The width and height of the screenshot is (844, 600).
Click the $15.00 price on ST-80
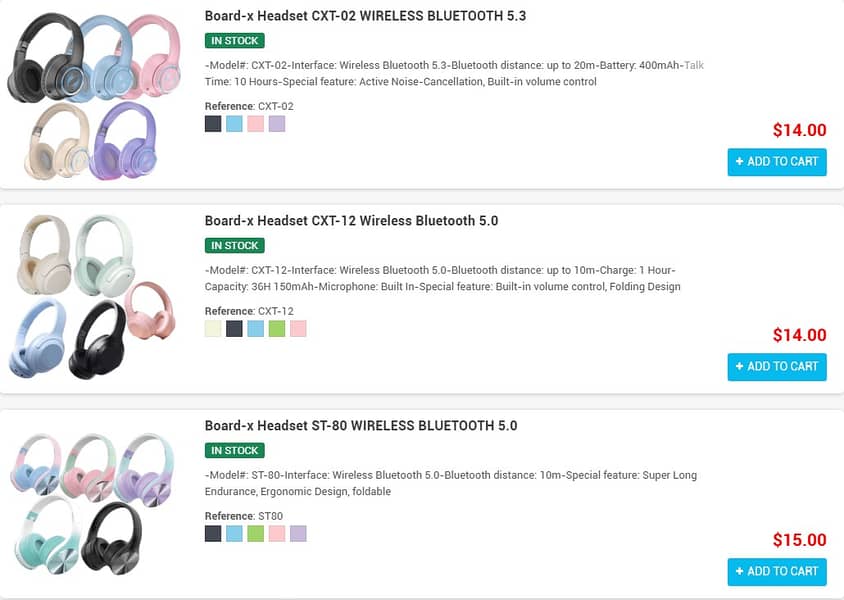click(x=801, y=540)
